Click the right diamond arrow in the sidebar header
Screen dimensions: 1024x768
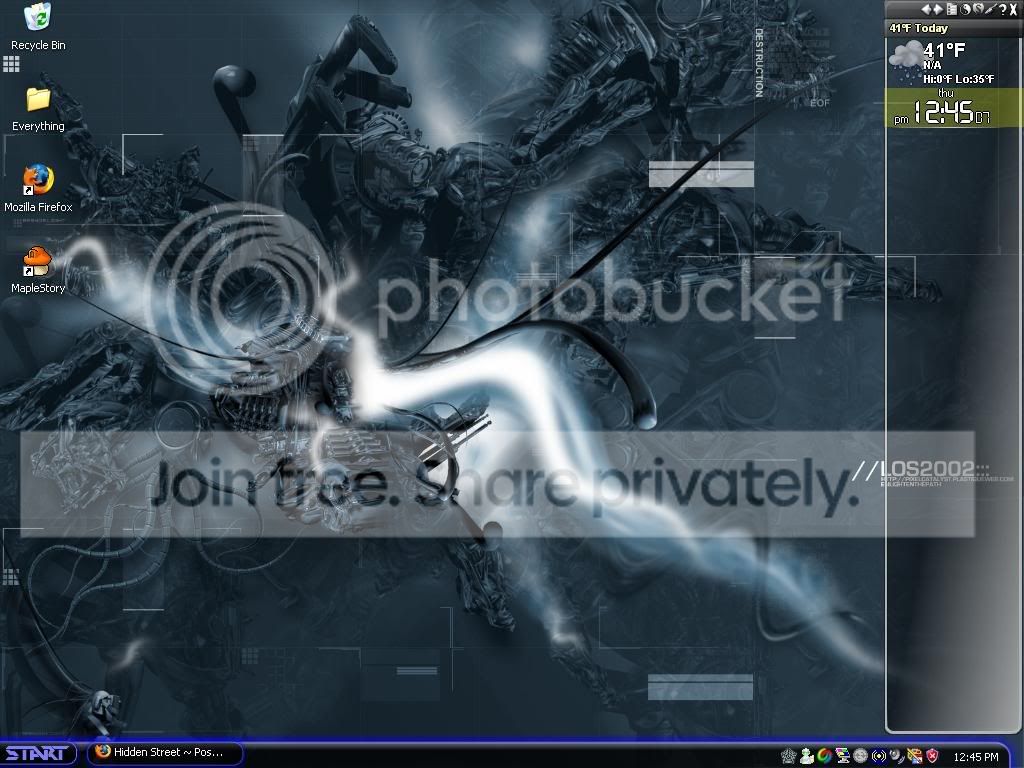(x=938, y=9)
